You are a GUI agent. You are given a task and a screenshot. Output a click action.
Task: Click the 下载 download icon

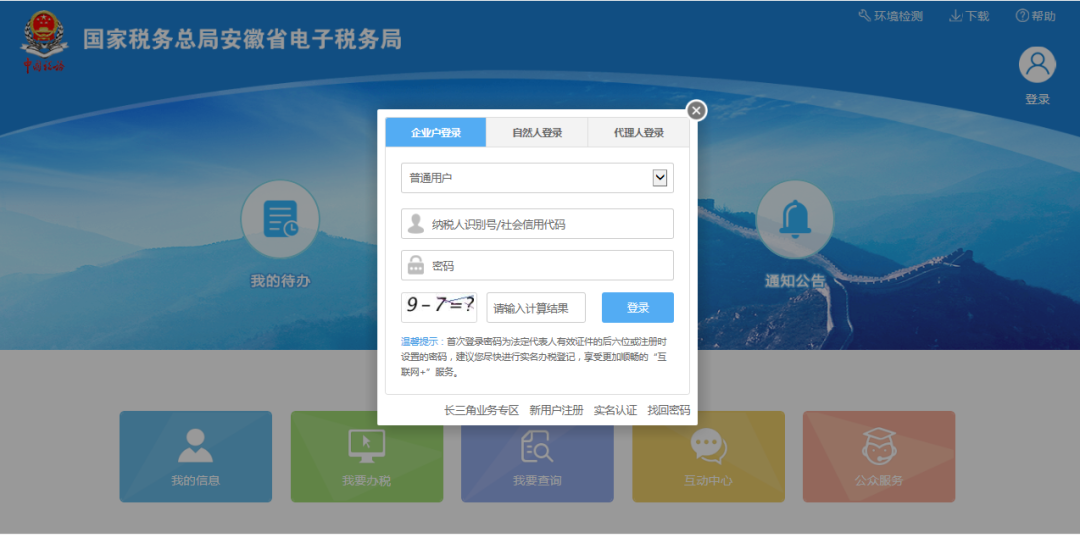click(x=956, y=16)
